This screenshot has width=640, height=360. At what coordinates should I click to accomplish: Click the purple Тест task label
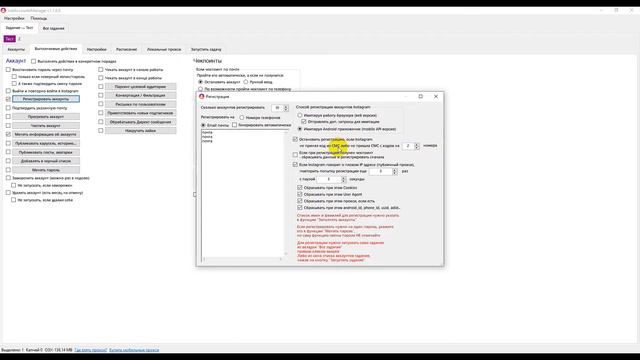(9, 39)
